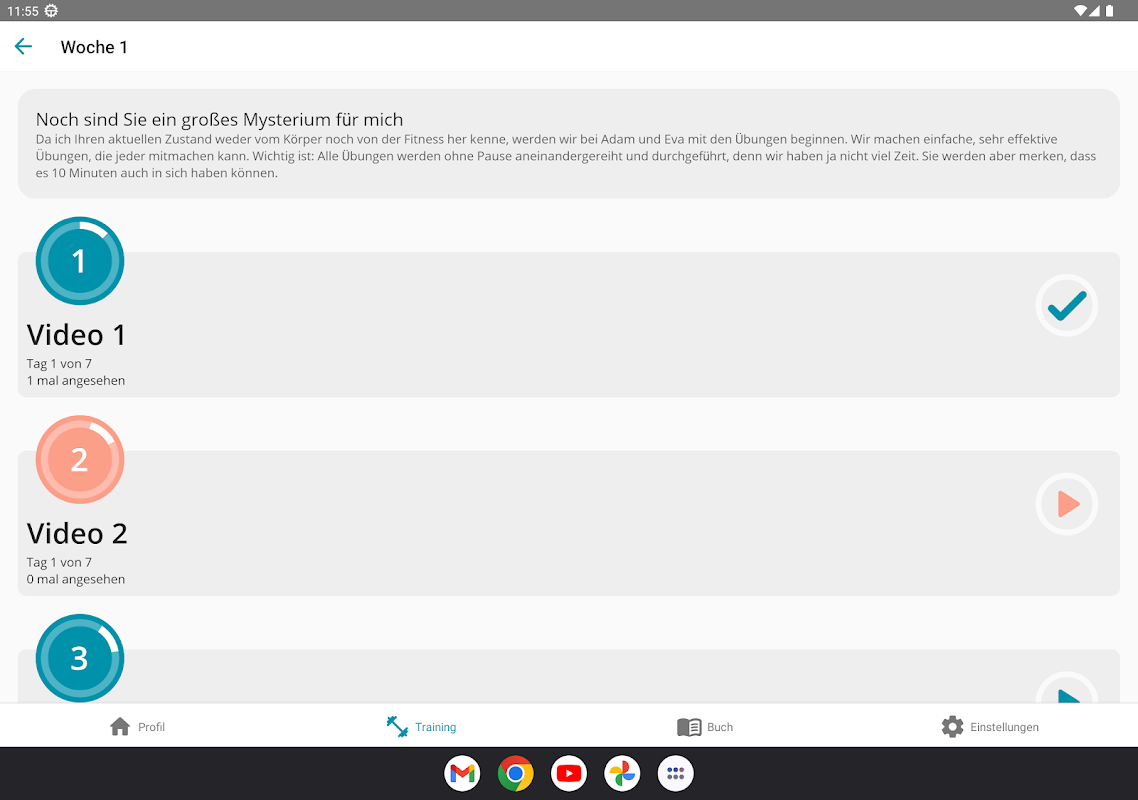Open the Profil tab
The image size is (1138, 800).
[x=137, y=727]
